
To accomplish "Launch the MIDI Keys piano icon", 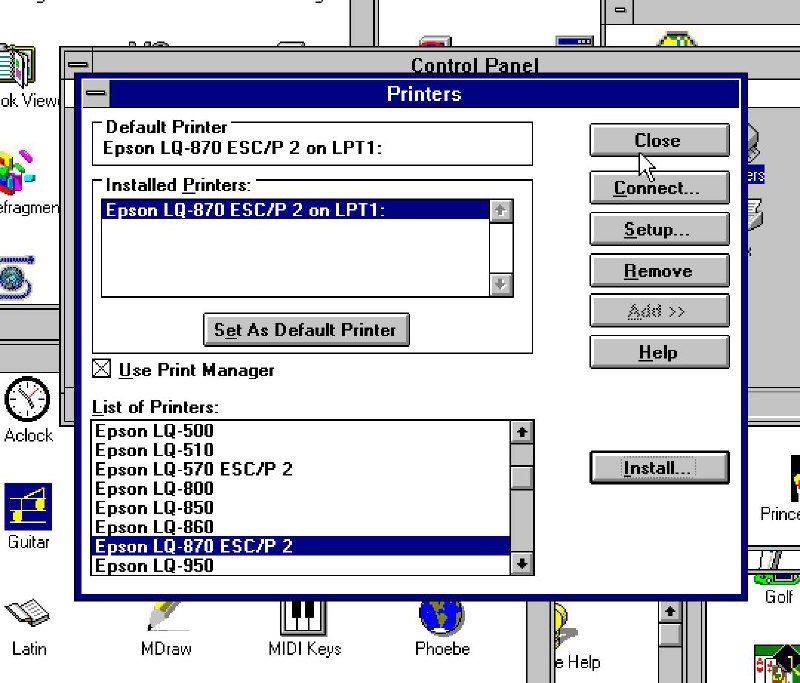I will click(x=304, y=617).
